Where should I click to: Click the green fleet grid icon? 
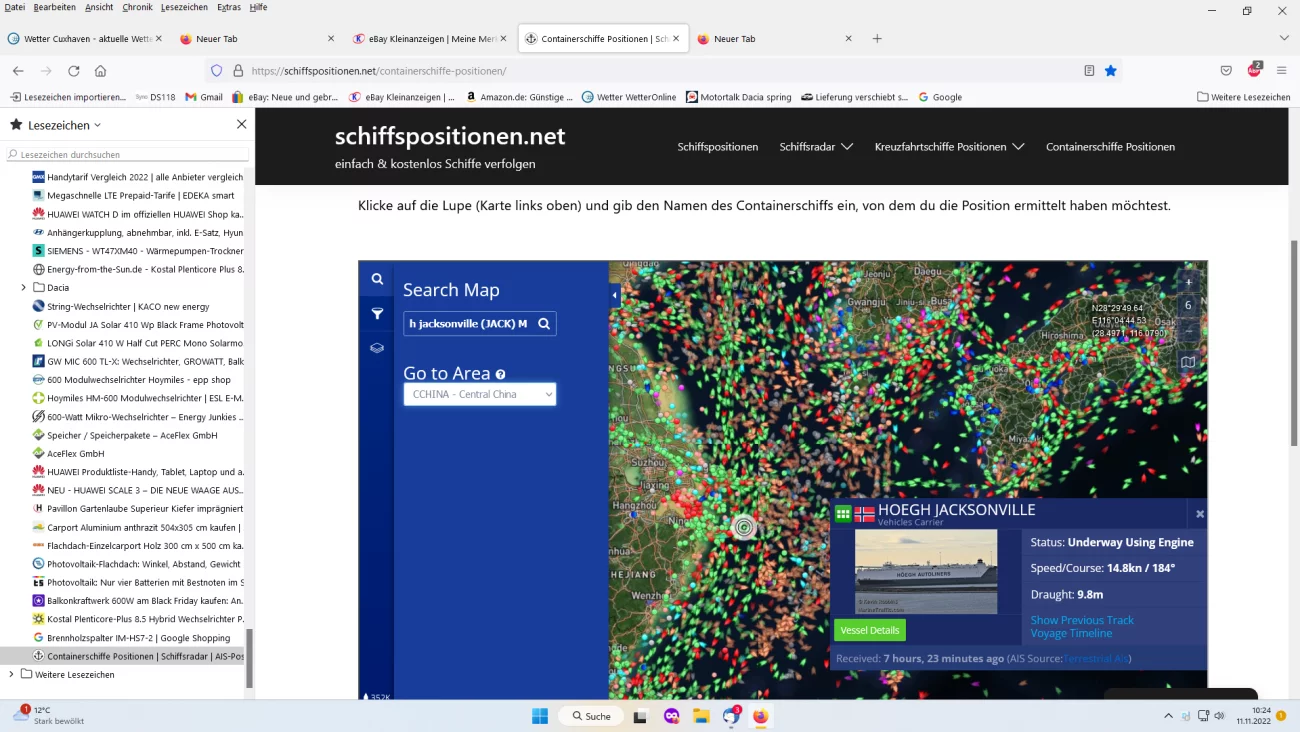[x=843, y=514]
